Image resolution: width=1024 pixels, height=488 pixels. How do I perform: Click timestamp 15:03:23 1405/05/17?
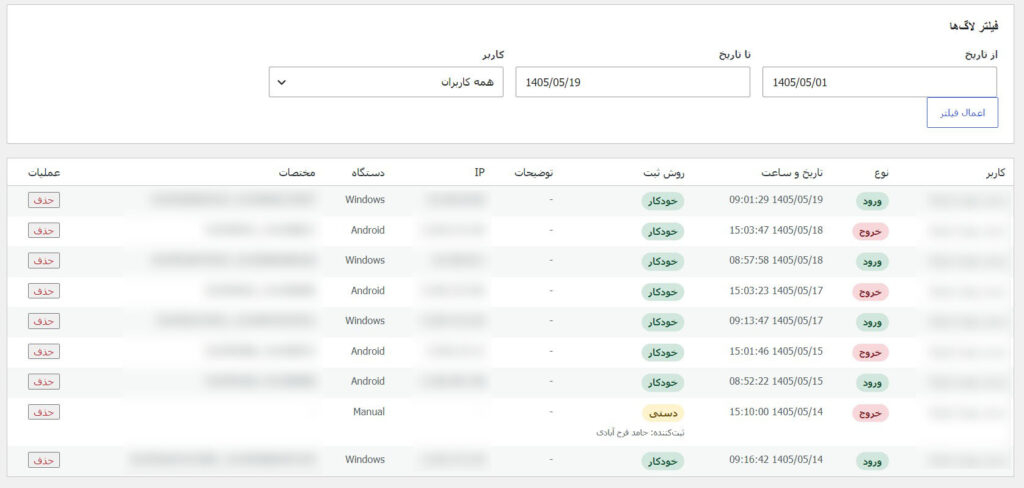click(x=776, y=291)
